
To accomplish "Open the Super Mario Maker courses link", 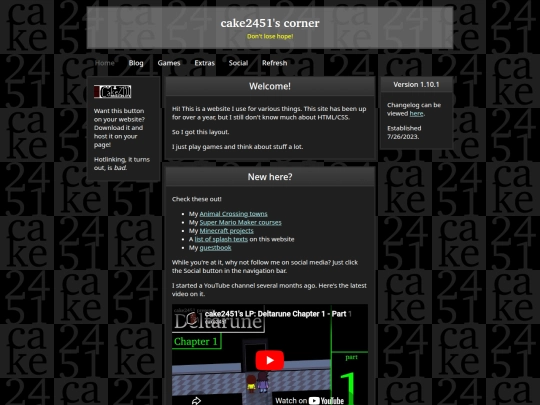I will (x=240, y=222).
